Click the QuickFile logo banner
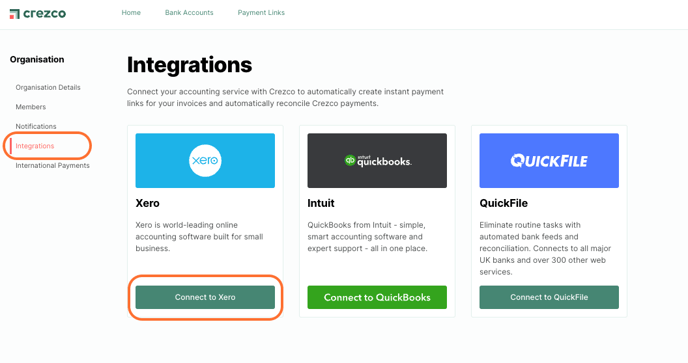688x363 pixels. coord(549,161)
